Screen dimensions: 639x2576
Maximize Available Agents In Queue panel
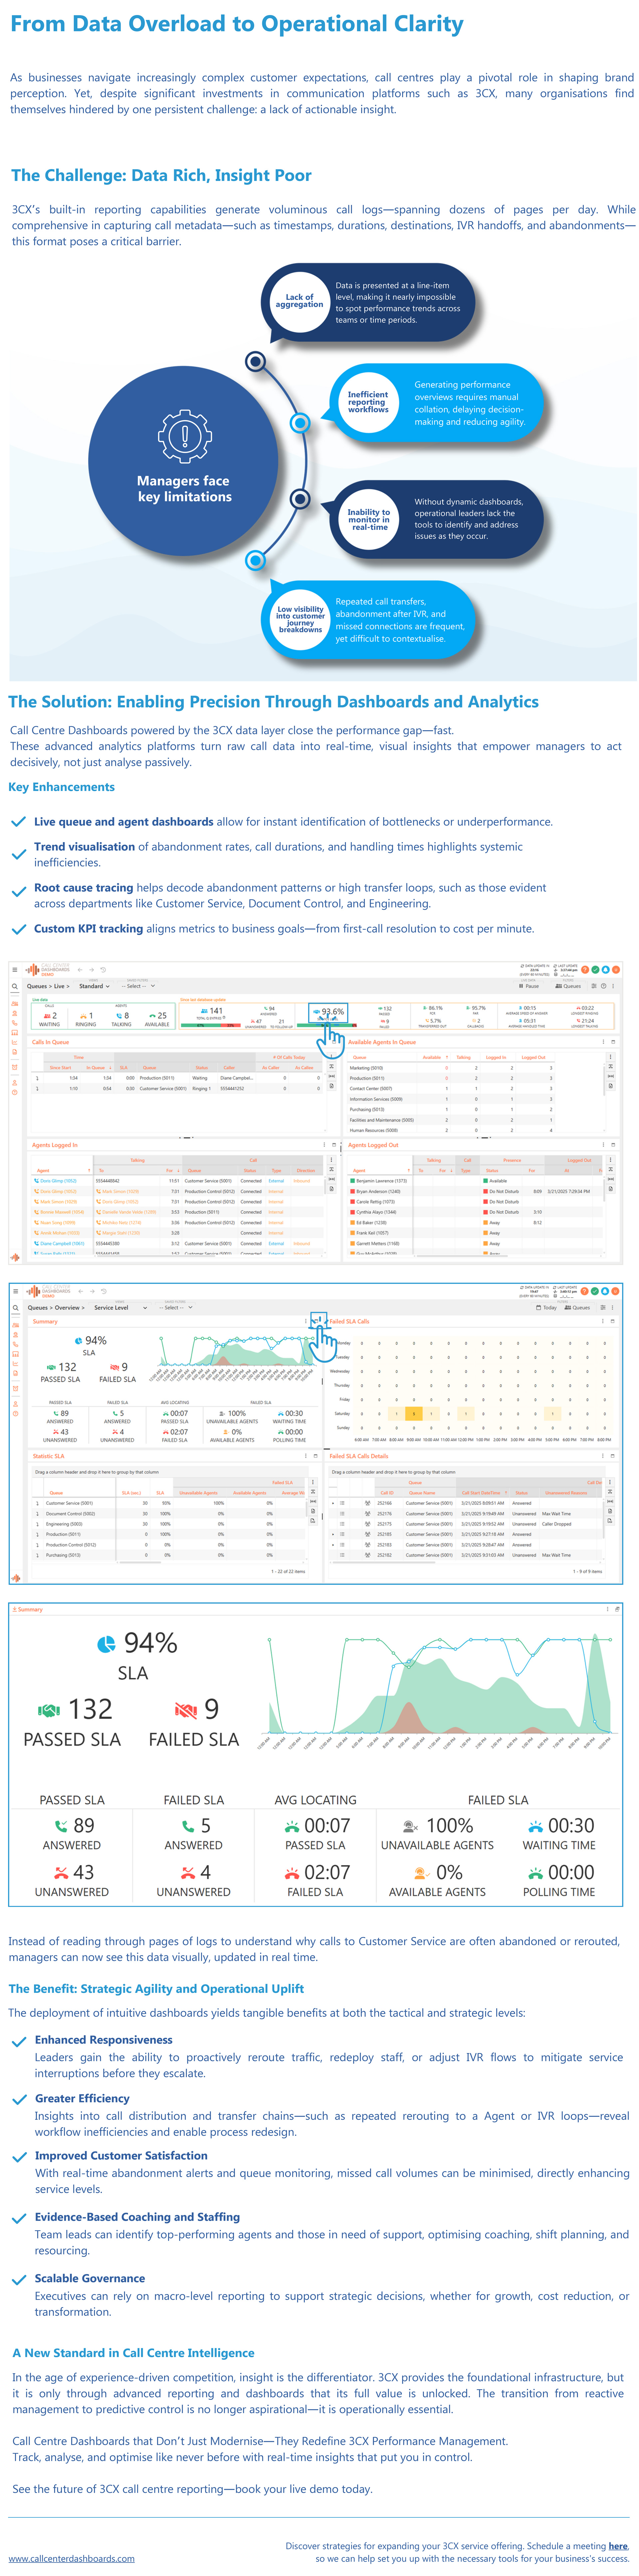coord(613,1042)
